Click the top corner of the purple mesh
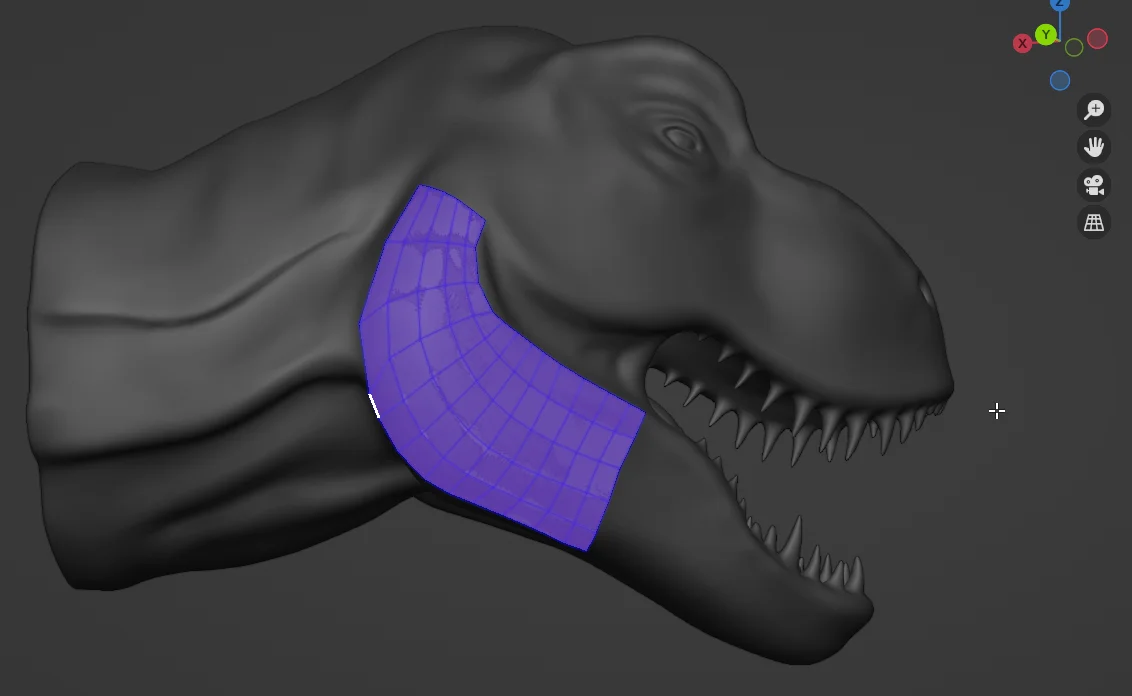1132x696 pixels. point(423,186)
